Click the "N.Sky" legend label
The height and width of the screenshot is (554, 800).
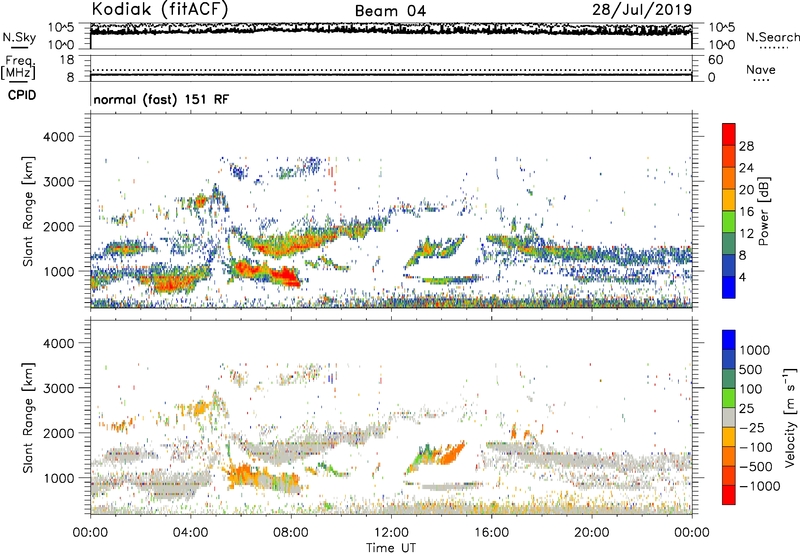pos(19,37)
